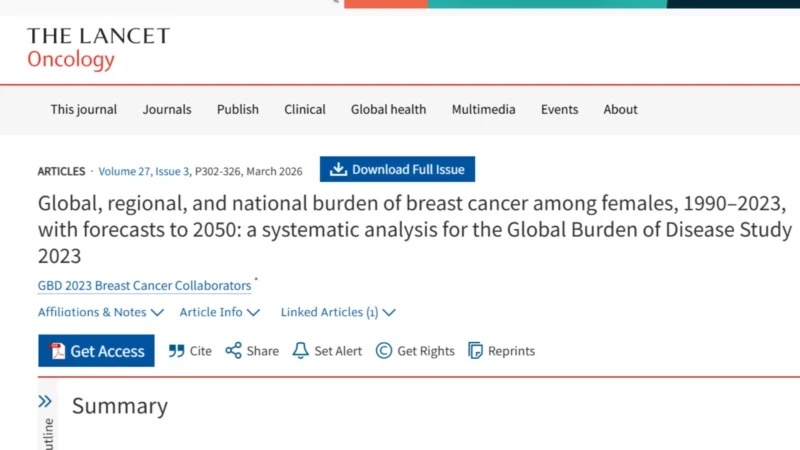Open the Publish menu
This screenshot has height=450, width=800.
pos(238,109)
